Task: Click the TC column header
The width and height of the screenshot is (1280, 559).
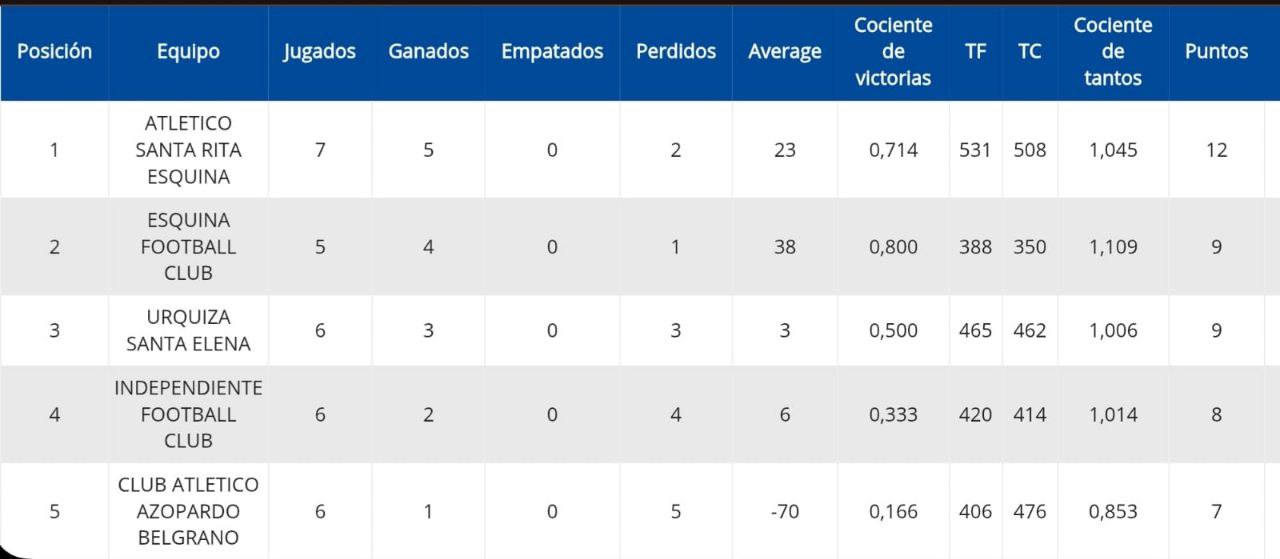Action: click(1029, 52)
